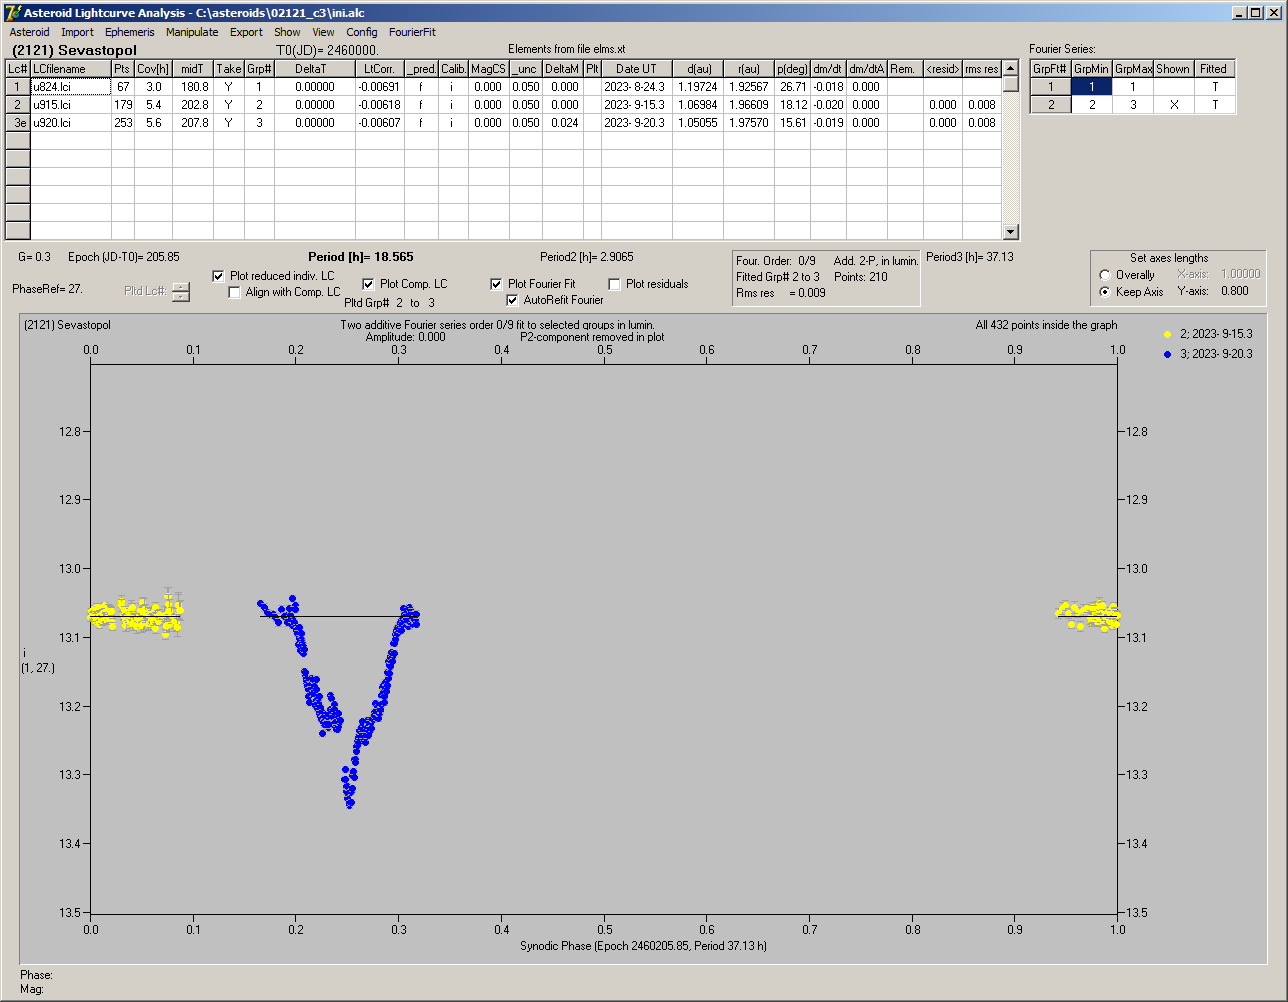The height and width of the screenshot is (1002, 1288).
Task: Click LtCorr value -0.00618
Action: [x=379, y=105]
